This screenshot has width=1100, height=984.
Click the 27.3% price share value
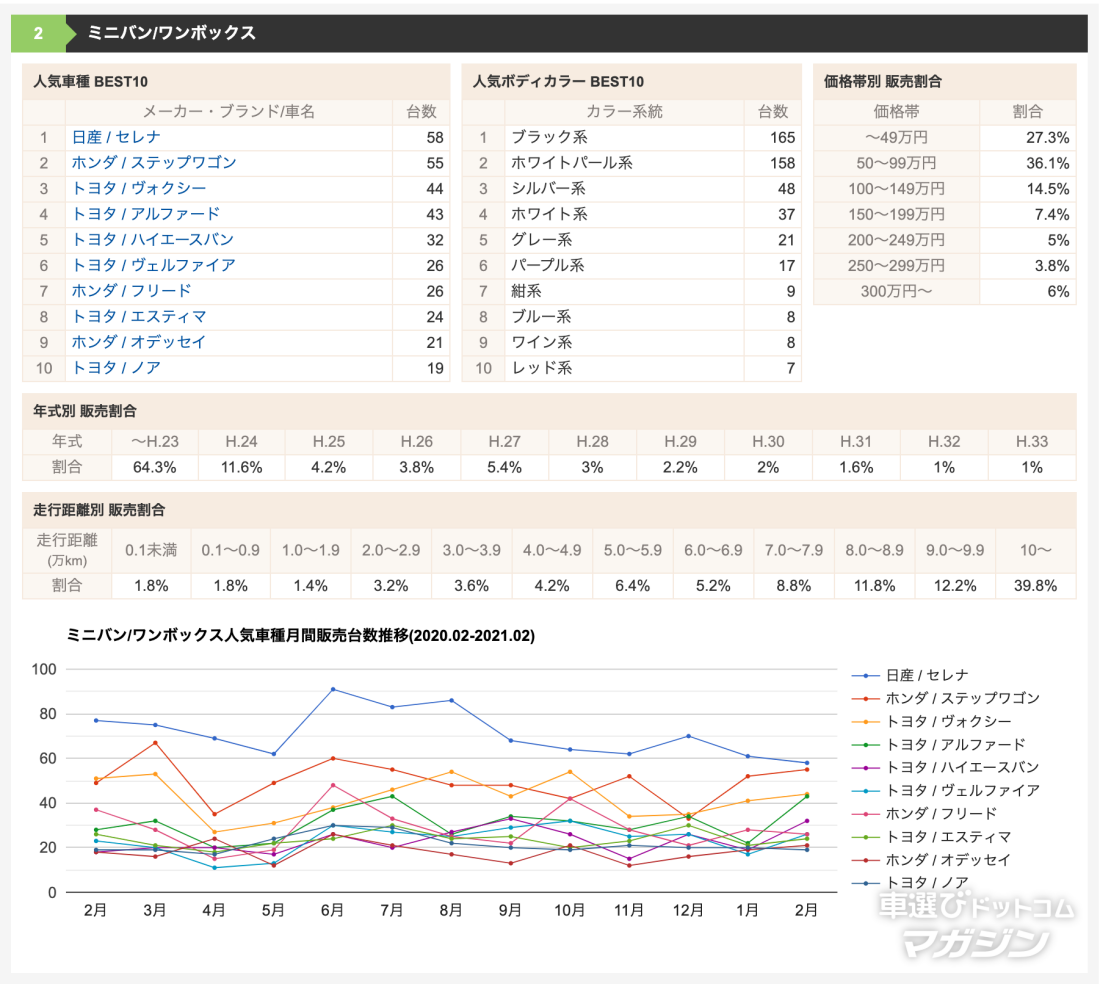1047,137
